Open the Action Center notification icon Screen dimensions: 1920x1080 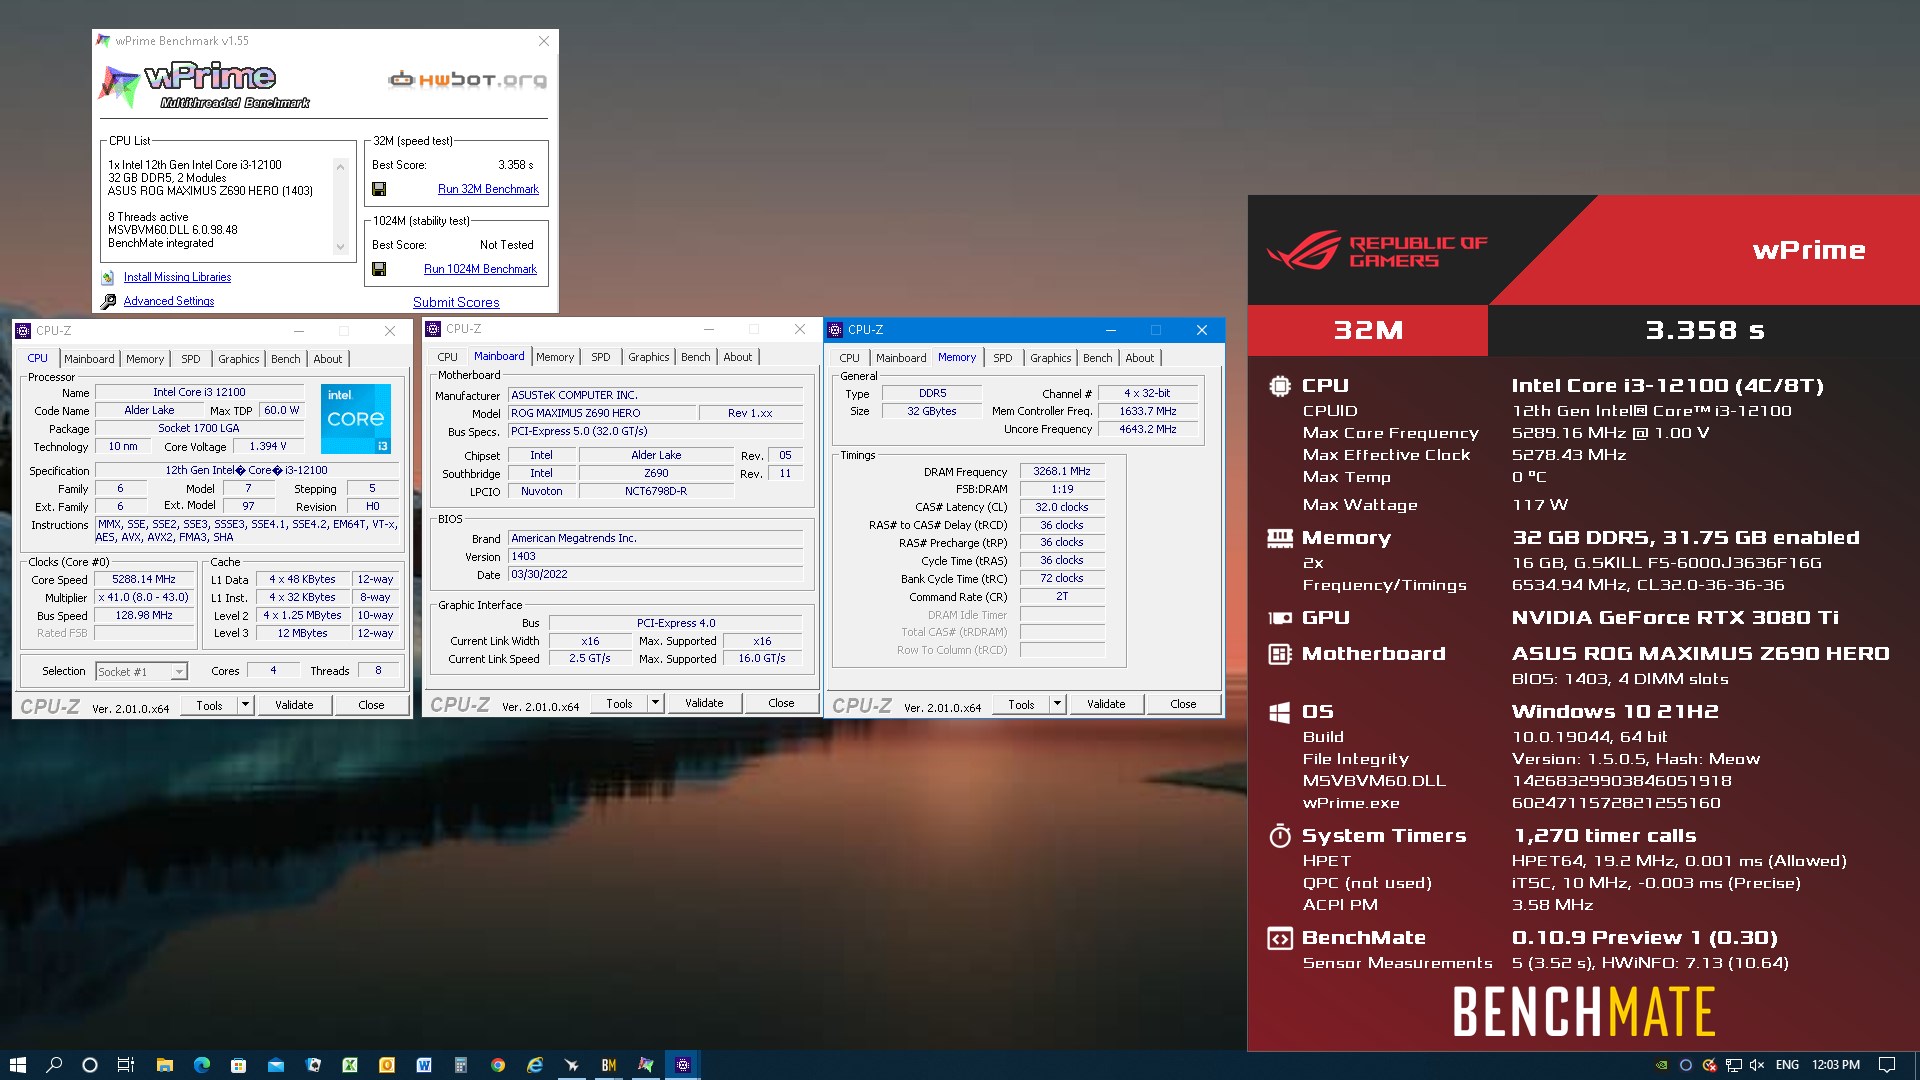[1886, 1065]
